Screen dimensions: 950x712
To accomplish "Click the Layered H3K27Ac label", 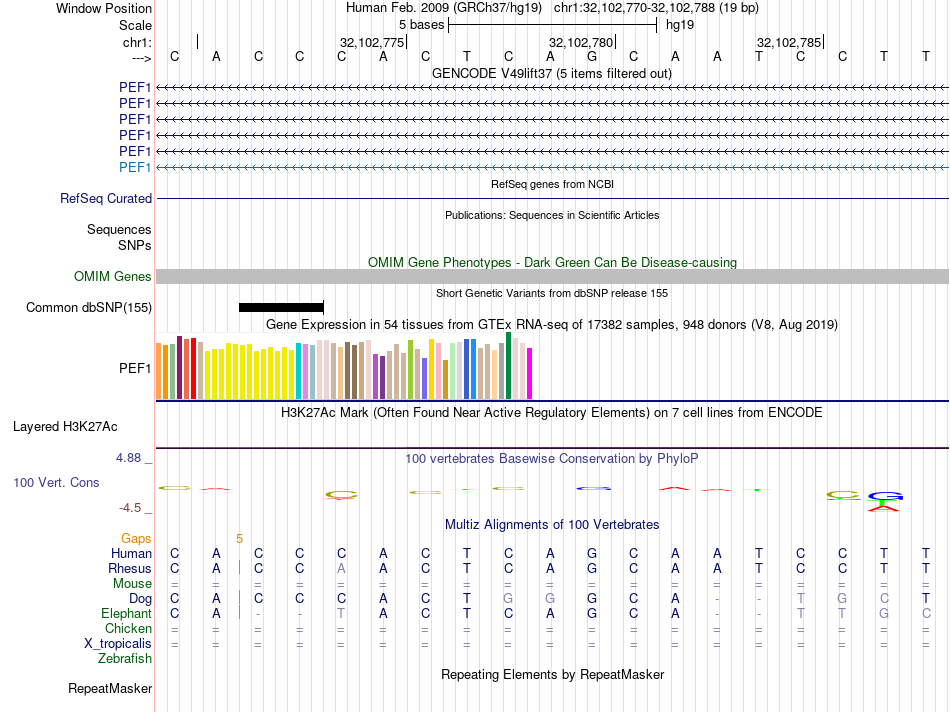I will 65,427.
